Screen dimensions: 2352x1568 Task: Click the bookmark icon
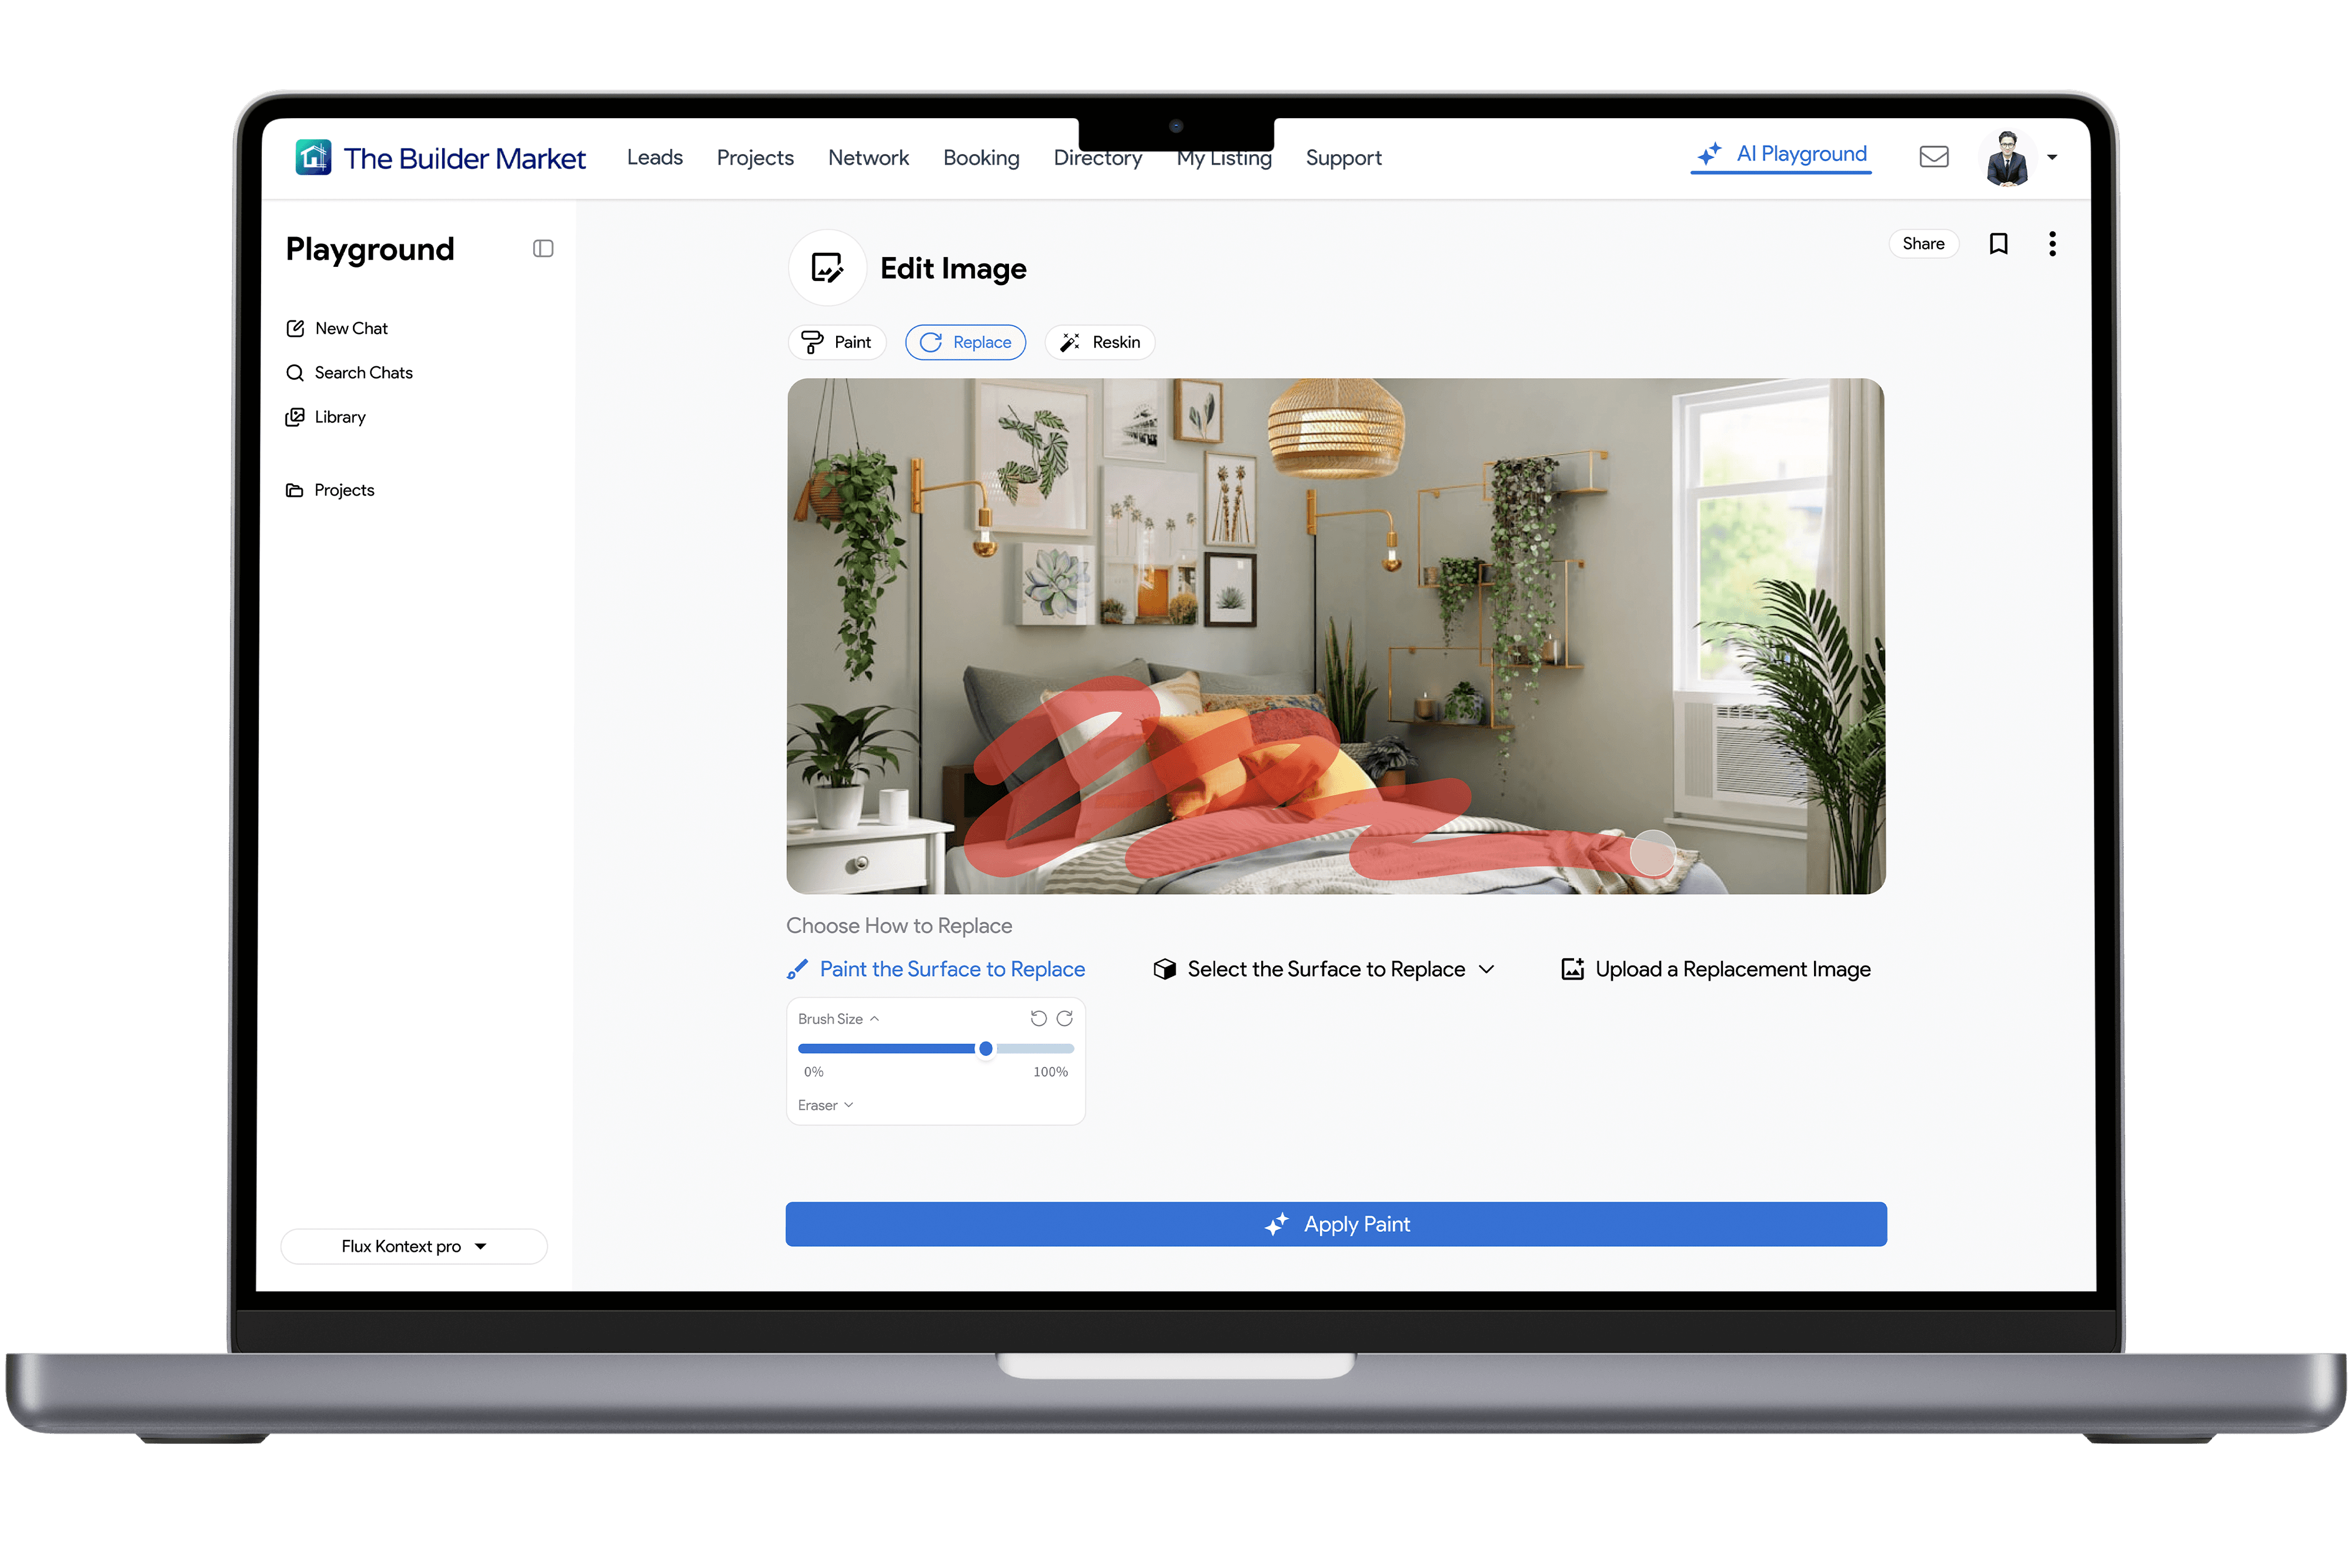click(x=1998, y=244)
